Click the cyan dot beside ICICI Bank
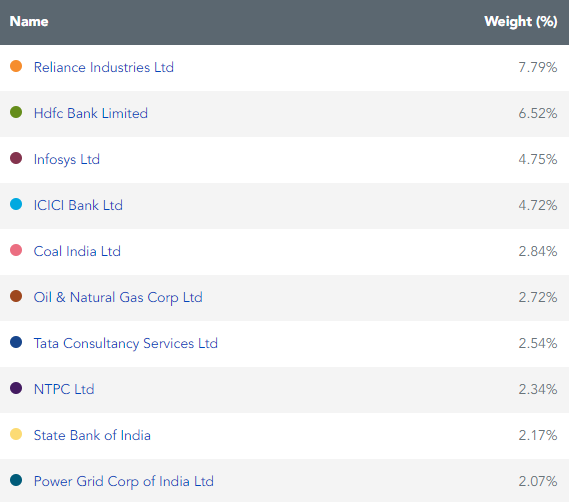569x502 pixels. (x=16, y=204)
